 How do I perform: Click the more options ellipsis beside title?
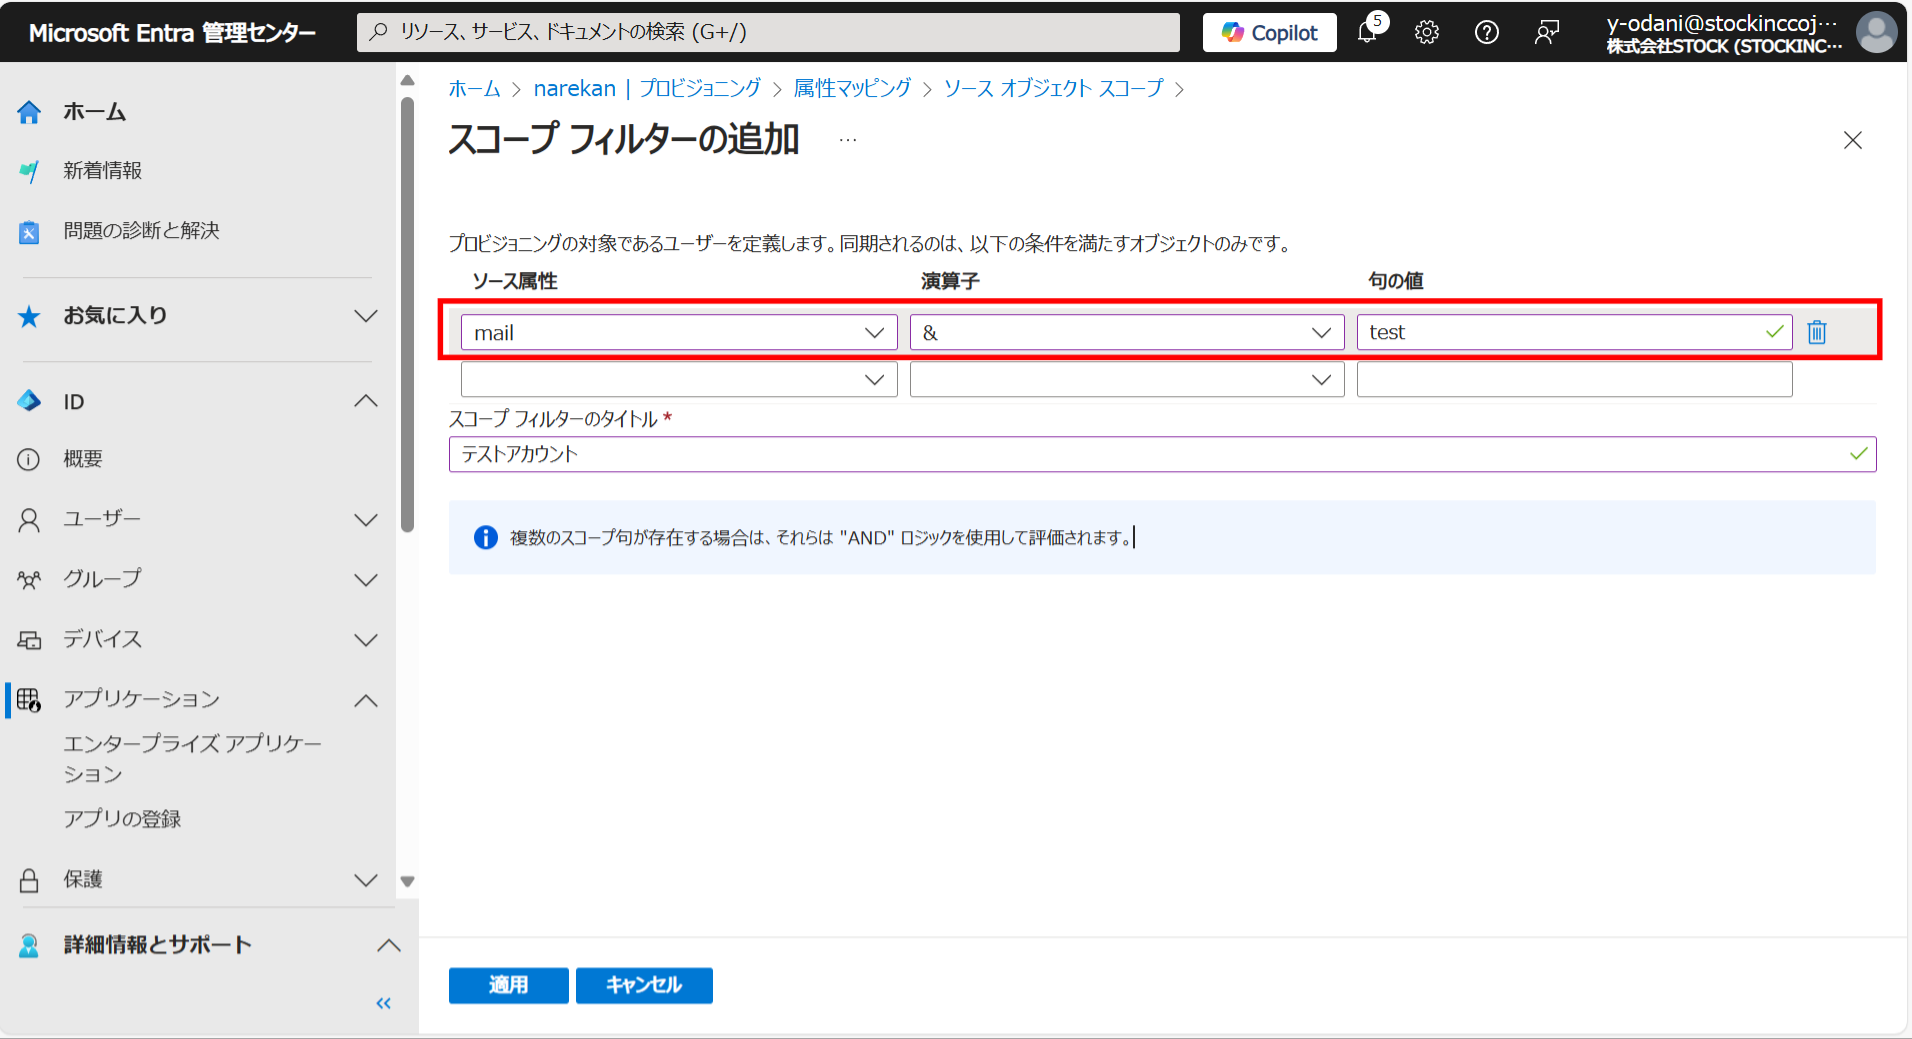click(x=848, y=140)
